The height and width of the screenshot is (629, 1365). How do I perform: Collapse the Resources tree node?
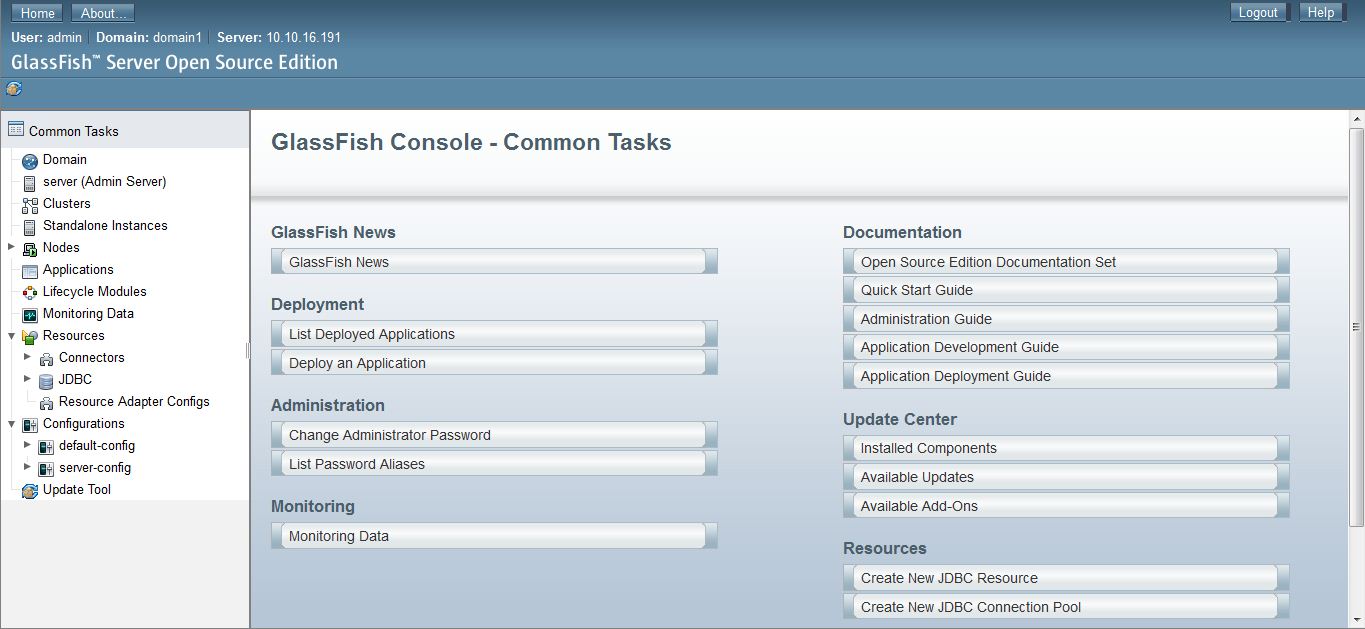(x=11, y=335)
